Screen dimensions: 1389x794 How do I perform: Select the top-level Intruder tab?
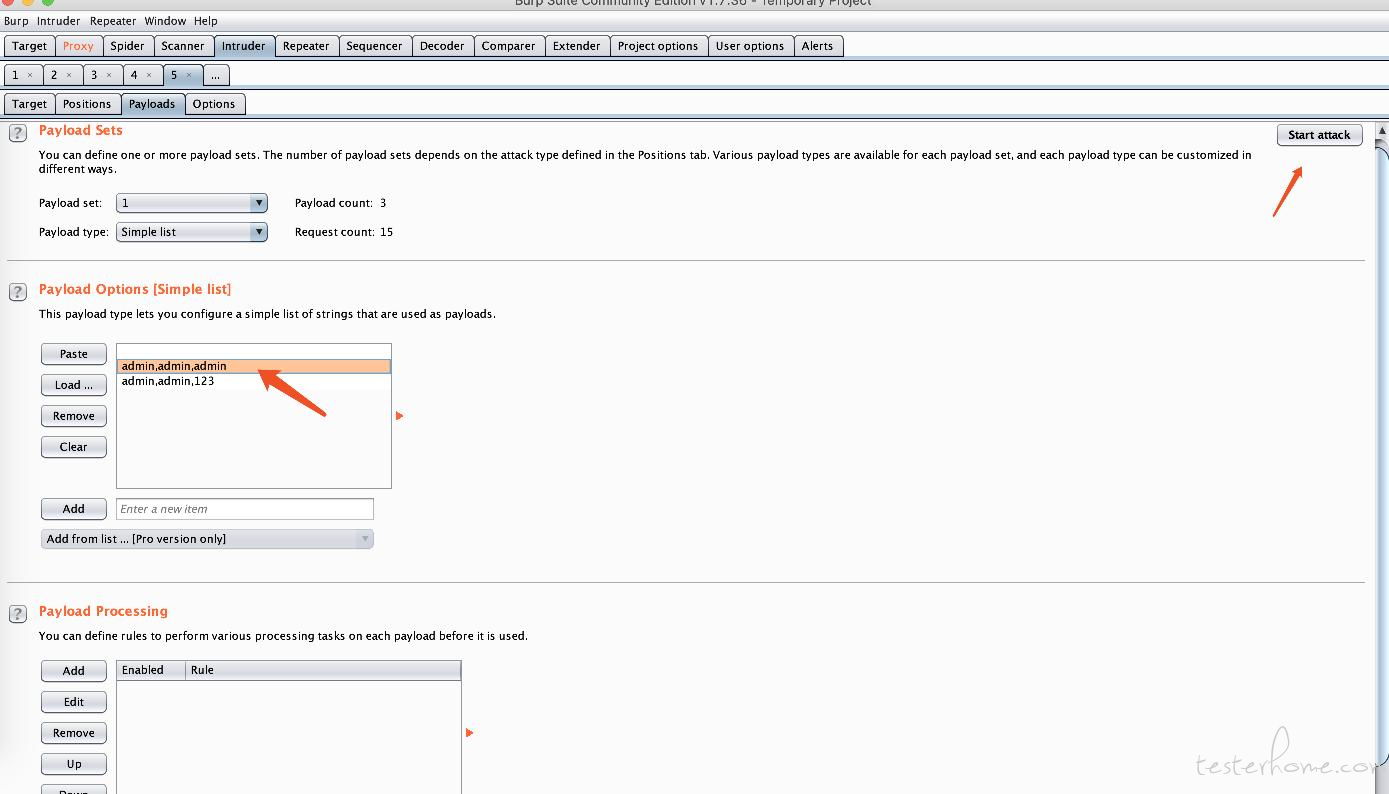click(x=244, y=46)
